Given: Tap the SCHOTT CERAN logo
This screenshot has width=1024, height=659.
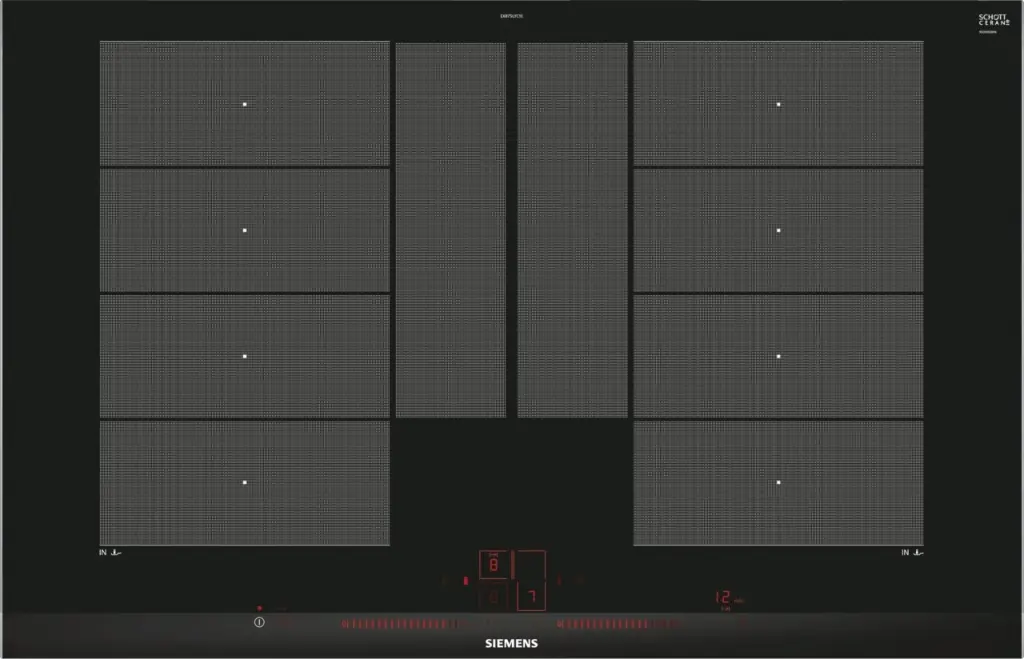Looking at the screenshot, I should pos(993,20).
